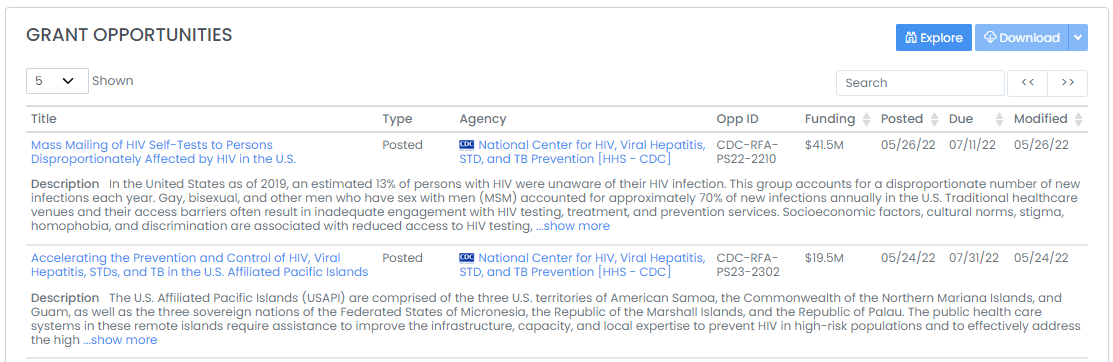Focus the Search input field

tap(920, 83)
